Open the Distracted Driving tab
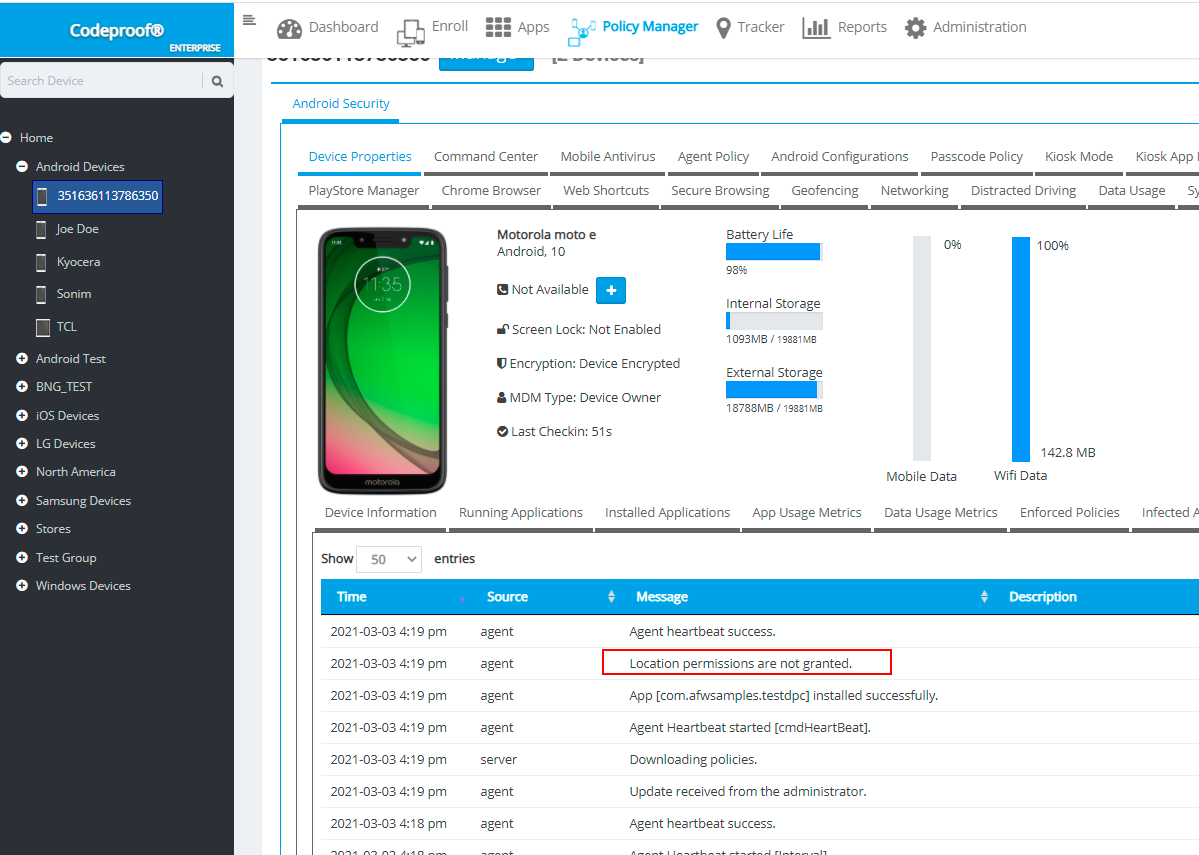Viewport: 1199px width, 855px height. [1023, 191]
